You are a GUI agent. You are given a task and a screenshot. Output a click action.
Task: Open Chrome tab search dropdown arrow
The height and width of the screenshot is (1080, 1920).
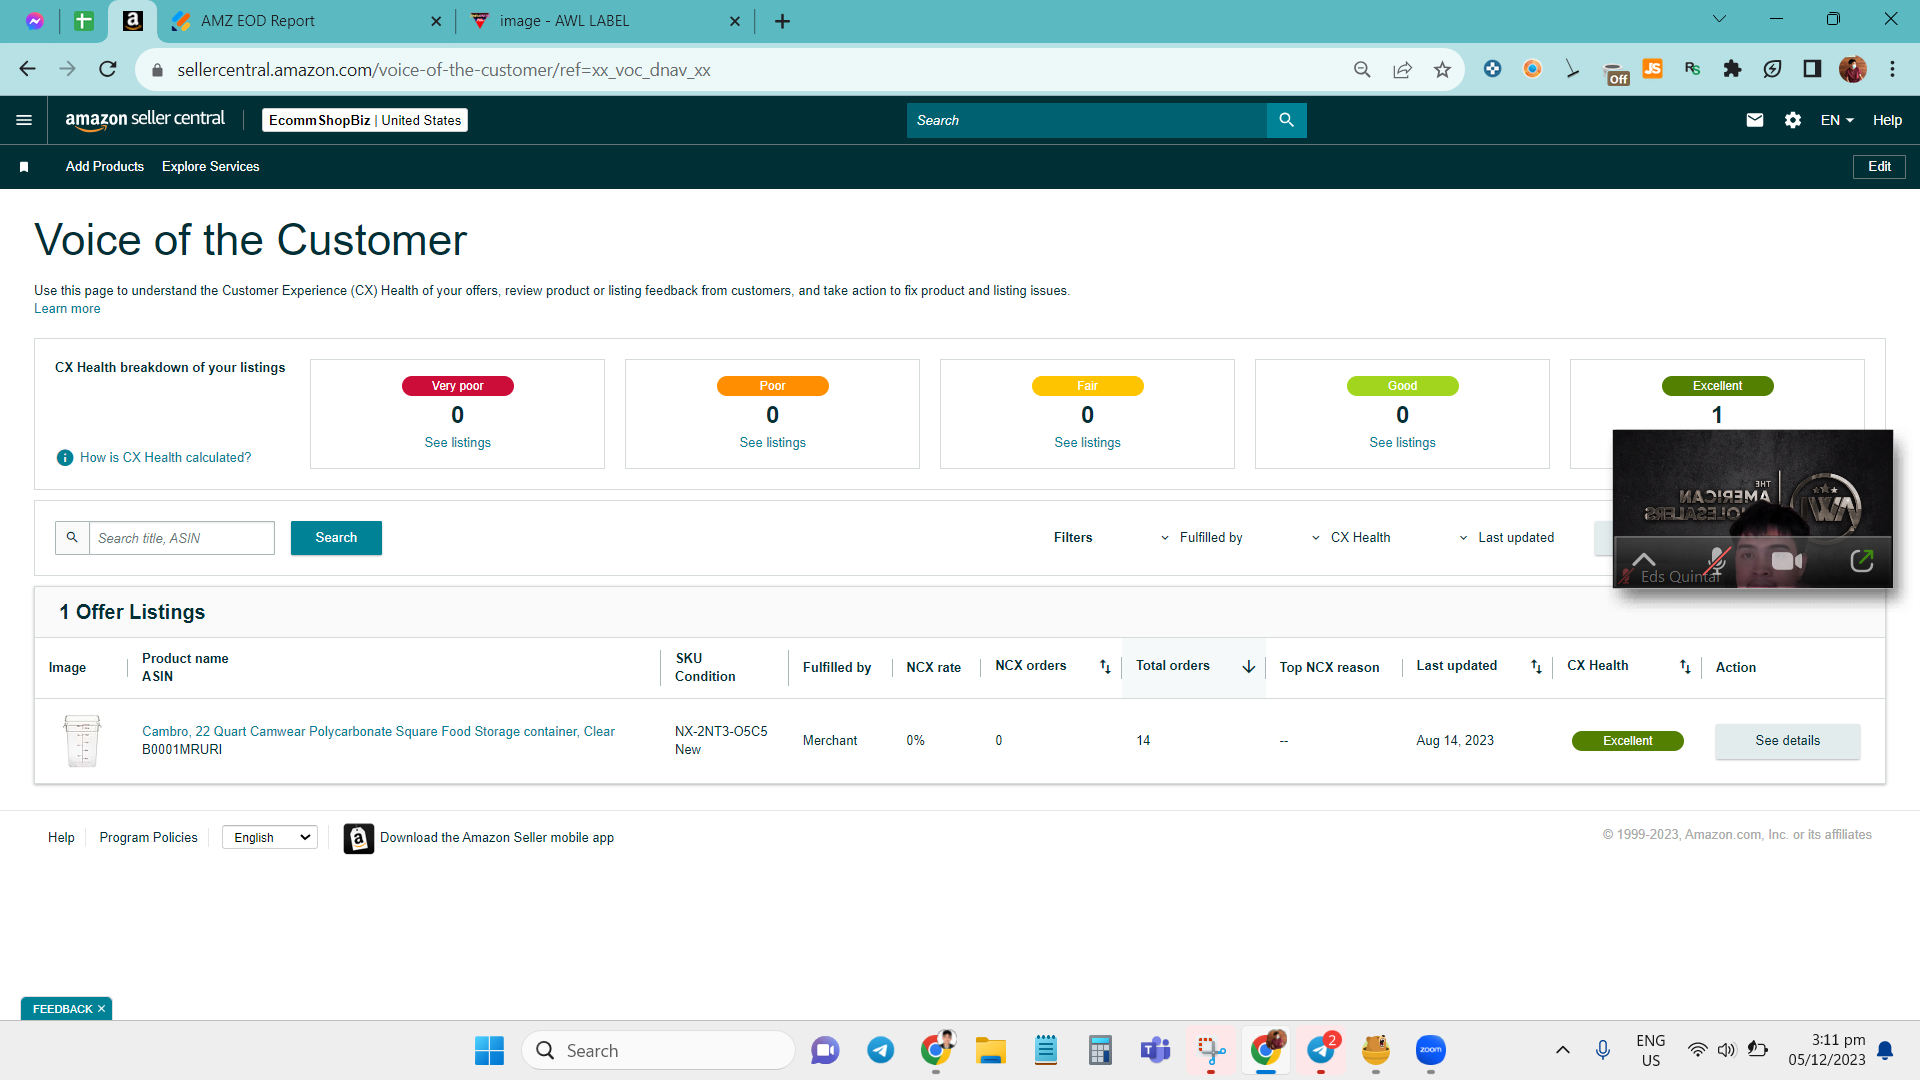point(1719,19)
